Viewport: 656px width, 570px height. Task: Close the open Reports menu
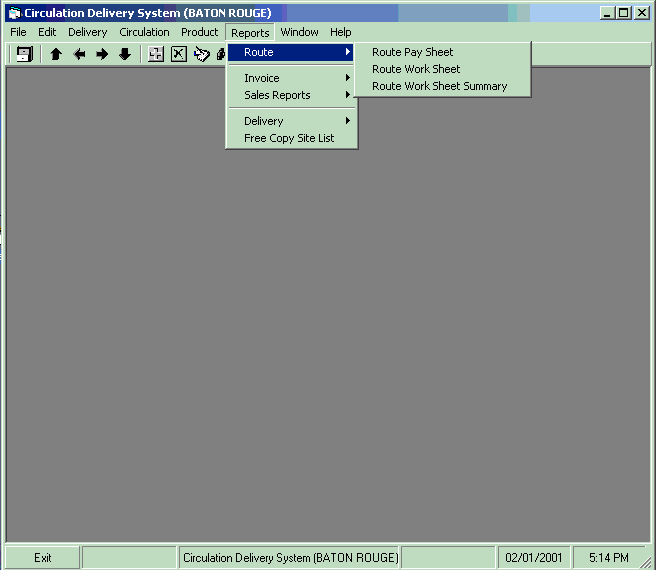coord(250,33)
